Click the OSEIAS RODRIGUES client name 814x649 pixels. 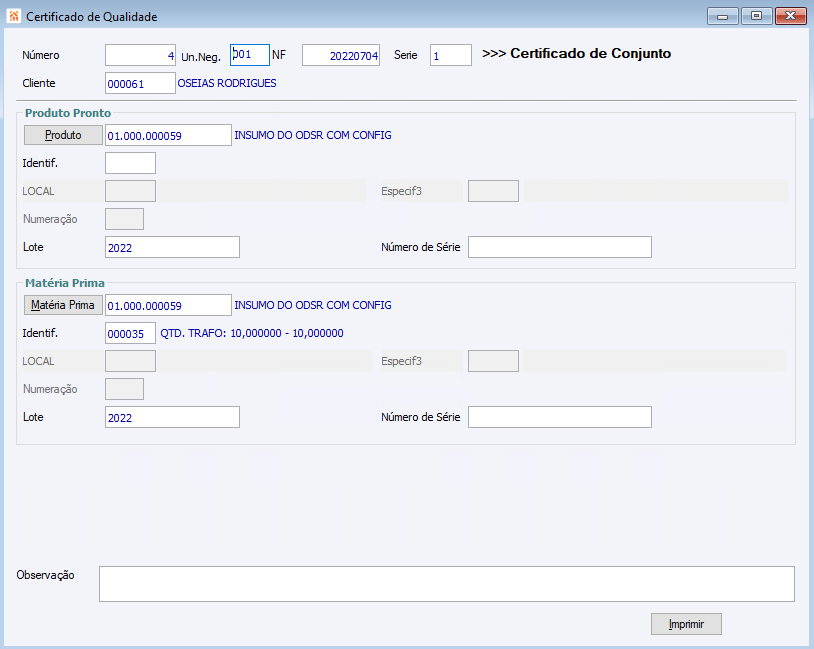pos(227,83)
